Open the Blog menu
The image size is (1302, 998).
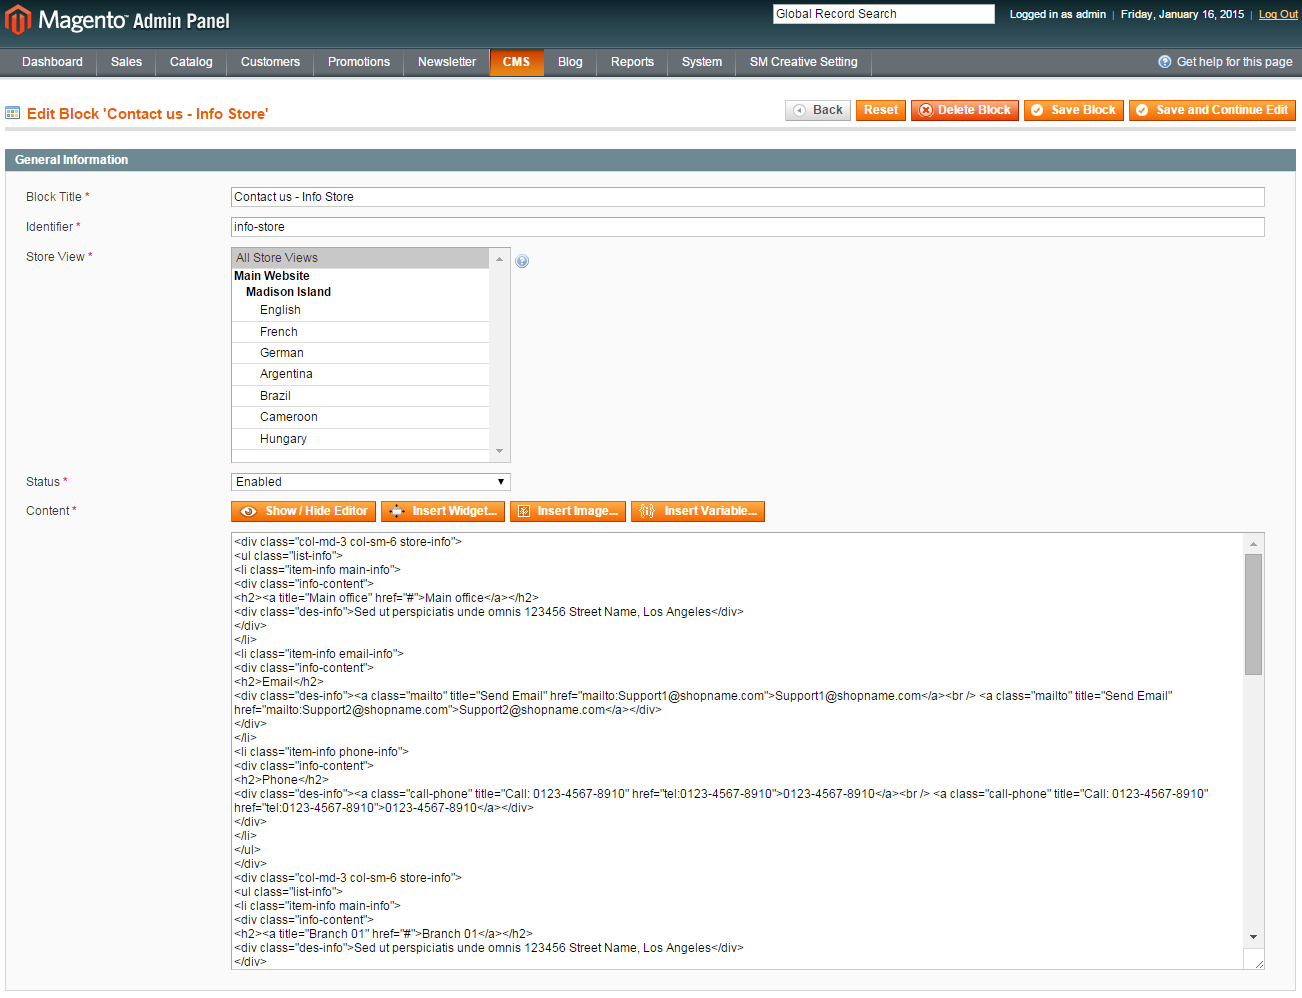click(x=570, y=62)
